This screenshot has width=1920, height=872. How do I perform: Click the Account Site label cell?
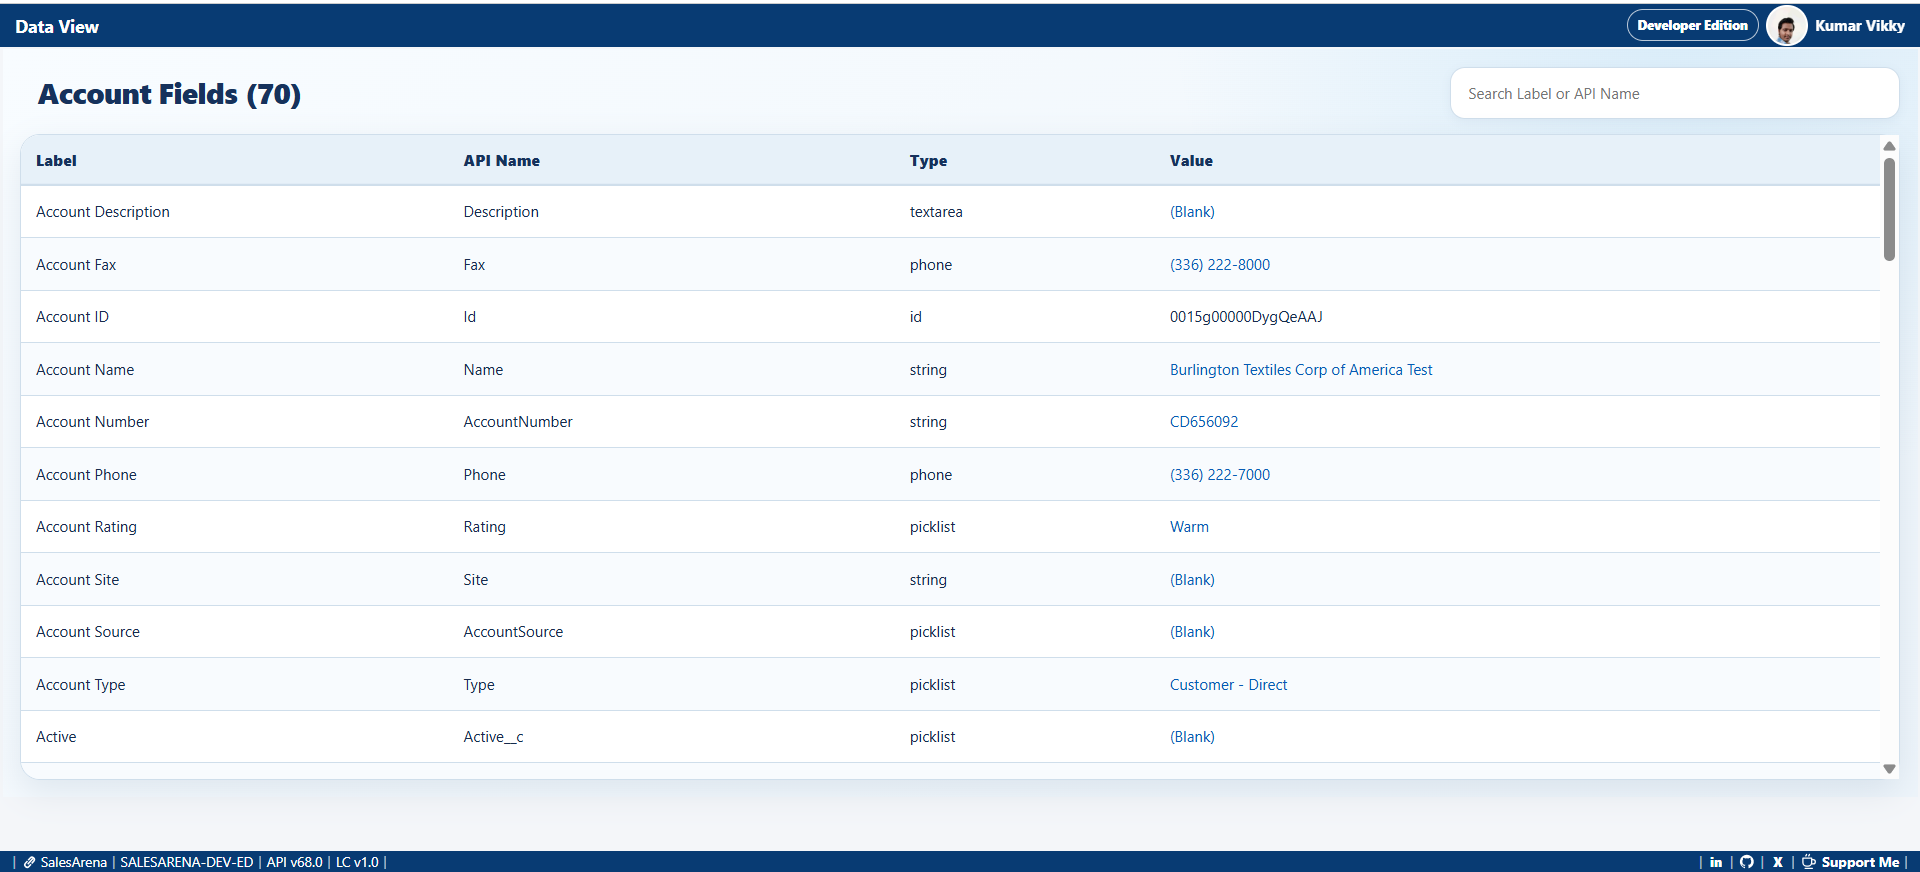click(77, 580)
